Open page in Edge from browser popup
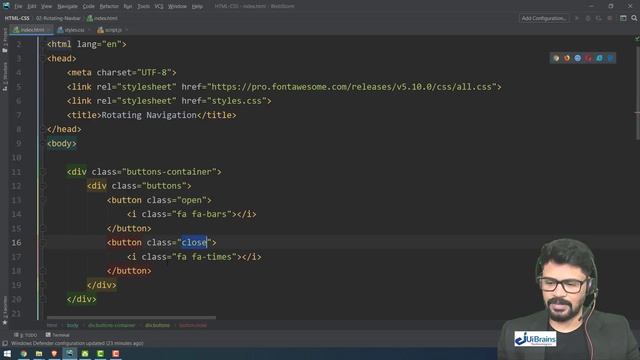Image resolution: width=640 pixels, height=360 pixels. (x=610, y=58)
